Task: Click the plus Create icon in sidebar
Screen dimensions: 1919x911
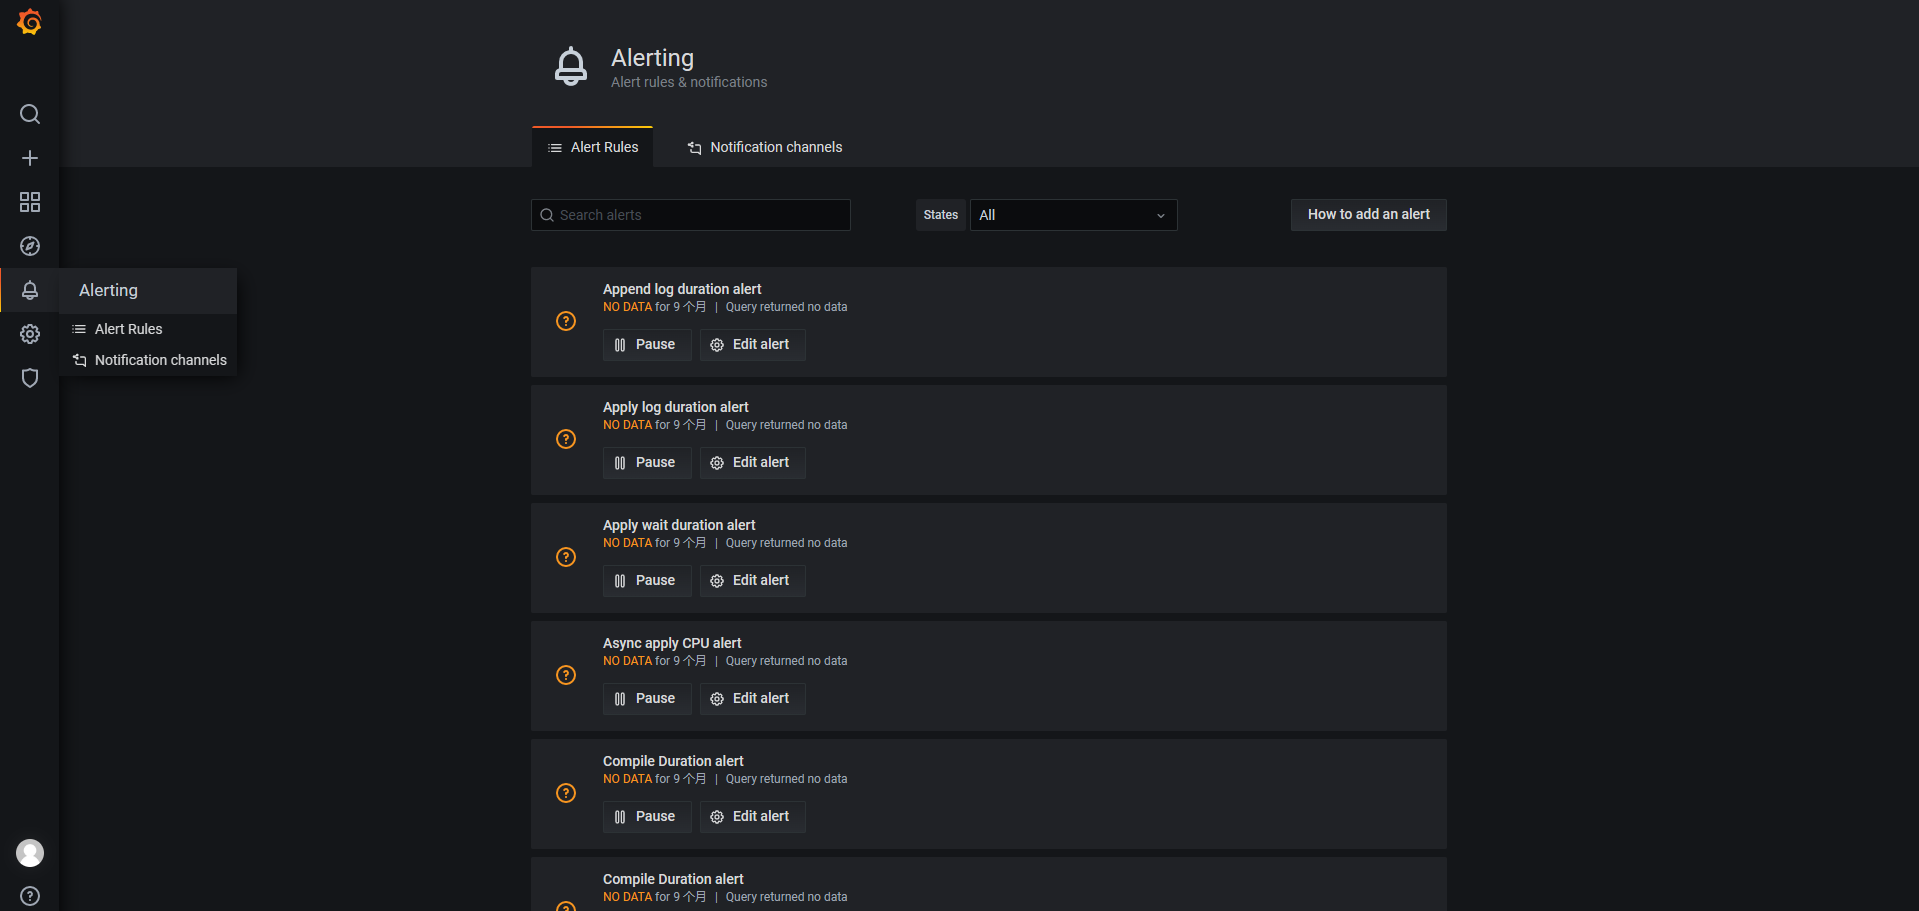Action: coord(30,158)
